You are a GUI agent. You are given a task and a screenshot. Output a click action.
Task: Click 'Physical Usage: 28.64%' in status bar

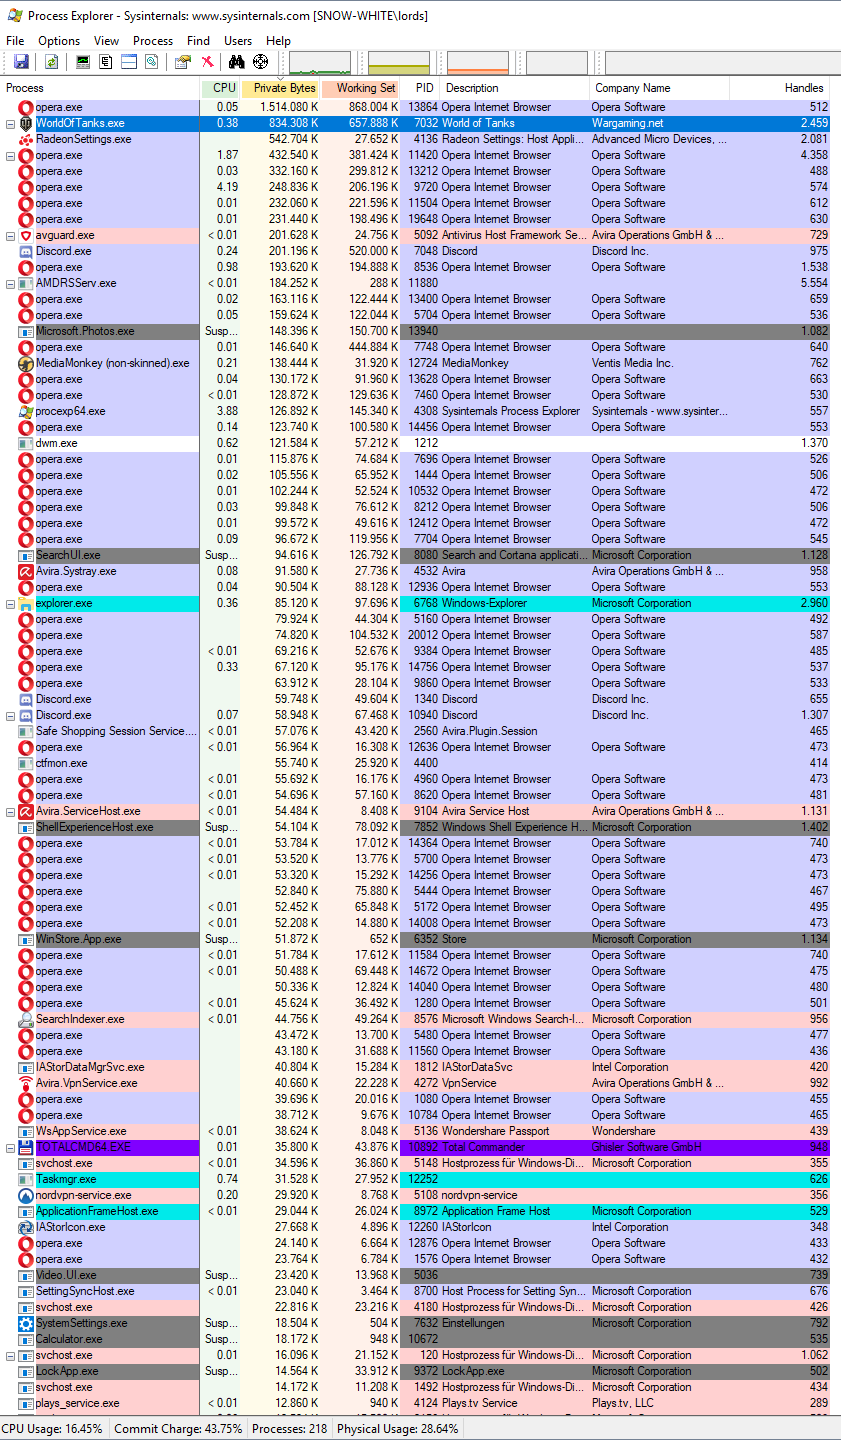click(398, 1429)
